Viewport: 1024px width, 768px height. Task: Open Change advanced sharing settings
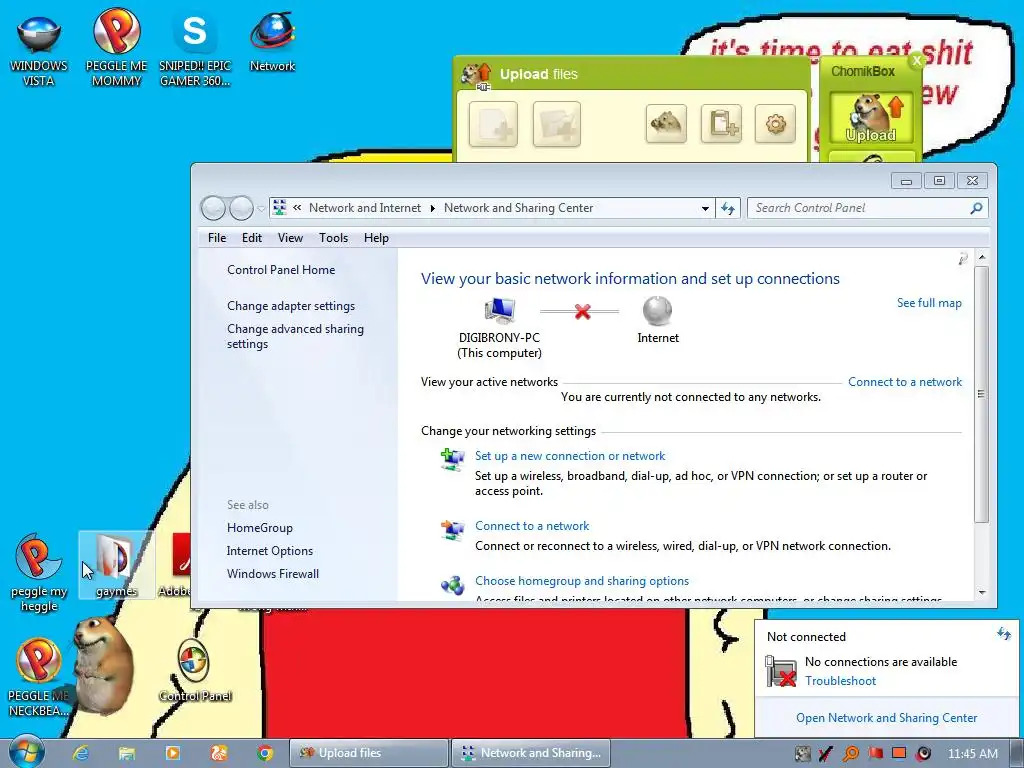[x=295, y=336]
